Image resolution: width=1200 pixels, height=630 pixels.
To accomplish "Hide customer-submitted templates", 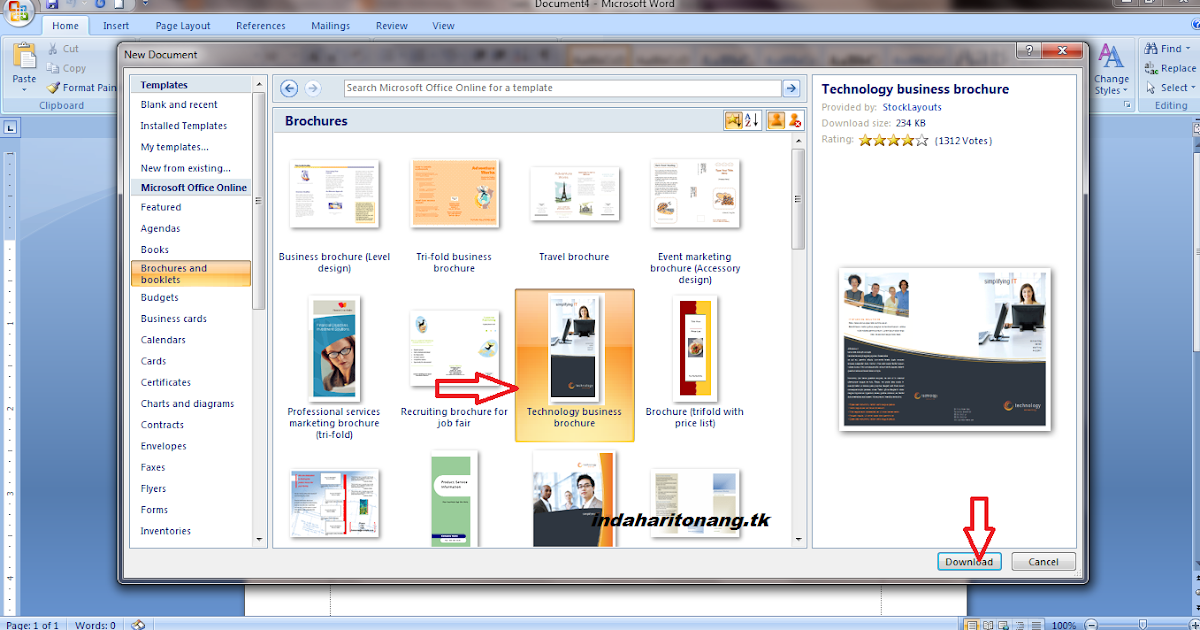I will coord(795,120).
